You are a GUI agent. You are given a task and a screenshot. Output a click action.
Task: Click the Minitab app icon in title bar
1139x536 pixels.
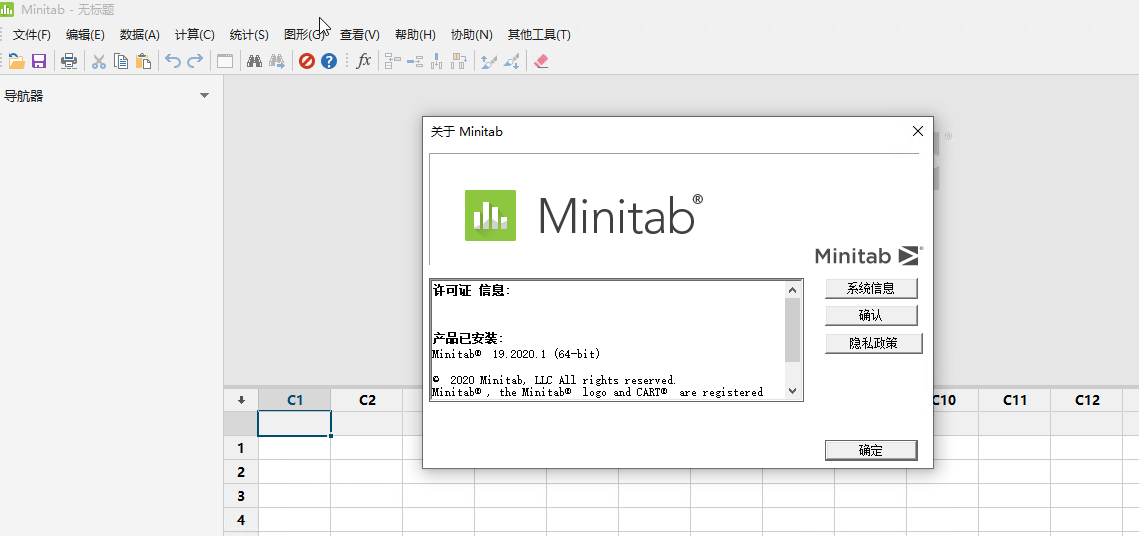pos(7,9)
